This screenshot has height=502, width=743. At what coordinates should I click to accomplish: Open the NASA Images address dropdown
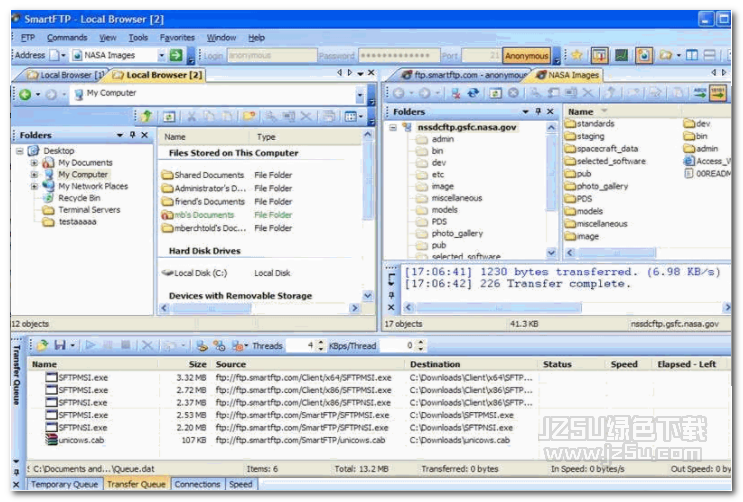coord(161,55)
